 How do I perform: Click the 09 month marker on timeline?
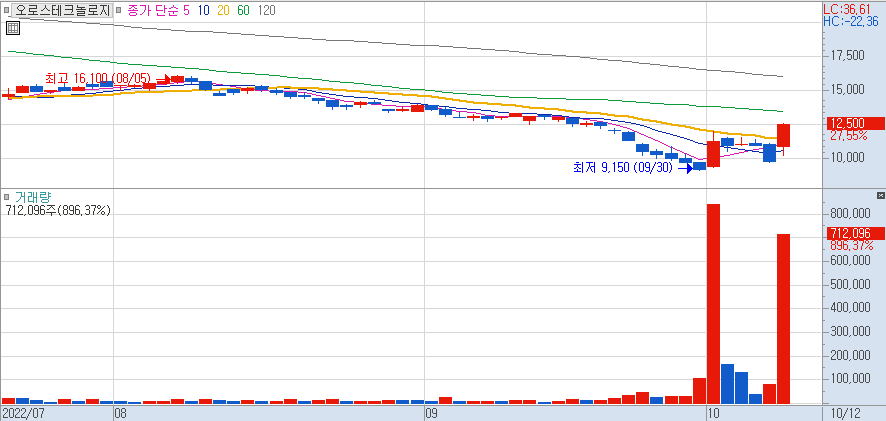tap(431, 414)
